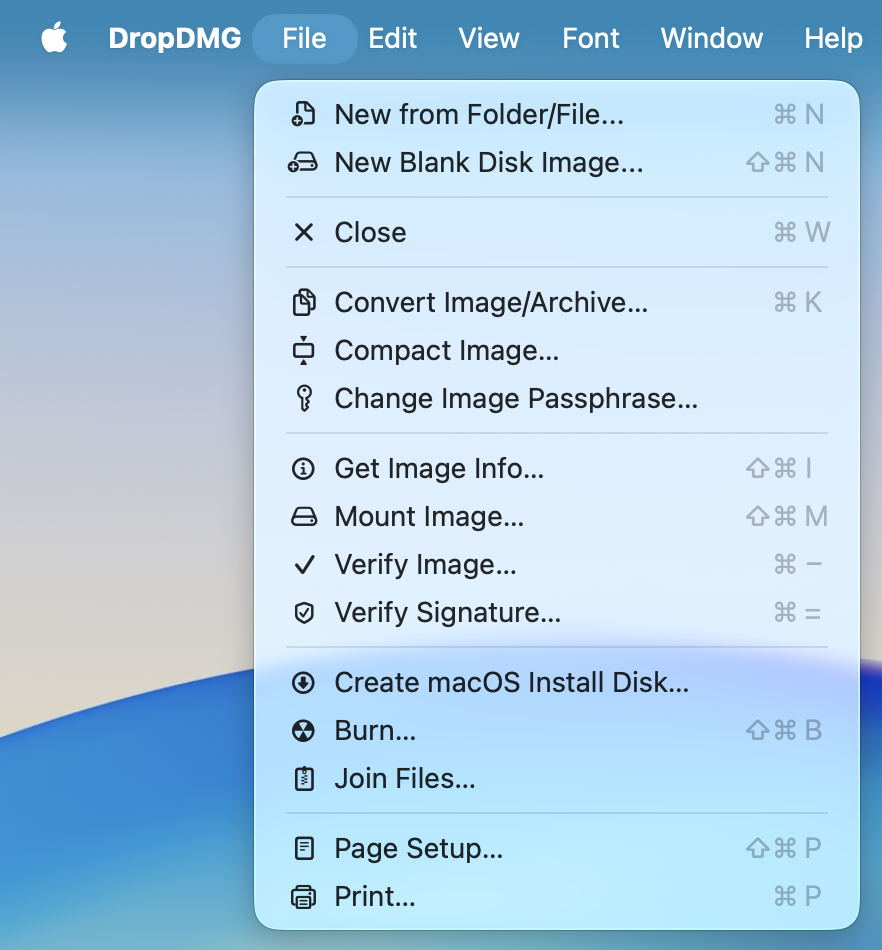
Task: Click the DropDMG application menu
Action: pos(175,38)
